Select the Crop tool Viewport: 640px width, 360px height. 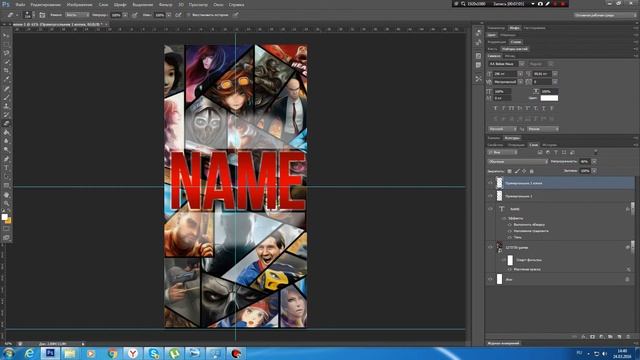coord(6,71)
